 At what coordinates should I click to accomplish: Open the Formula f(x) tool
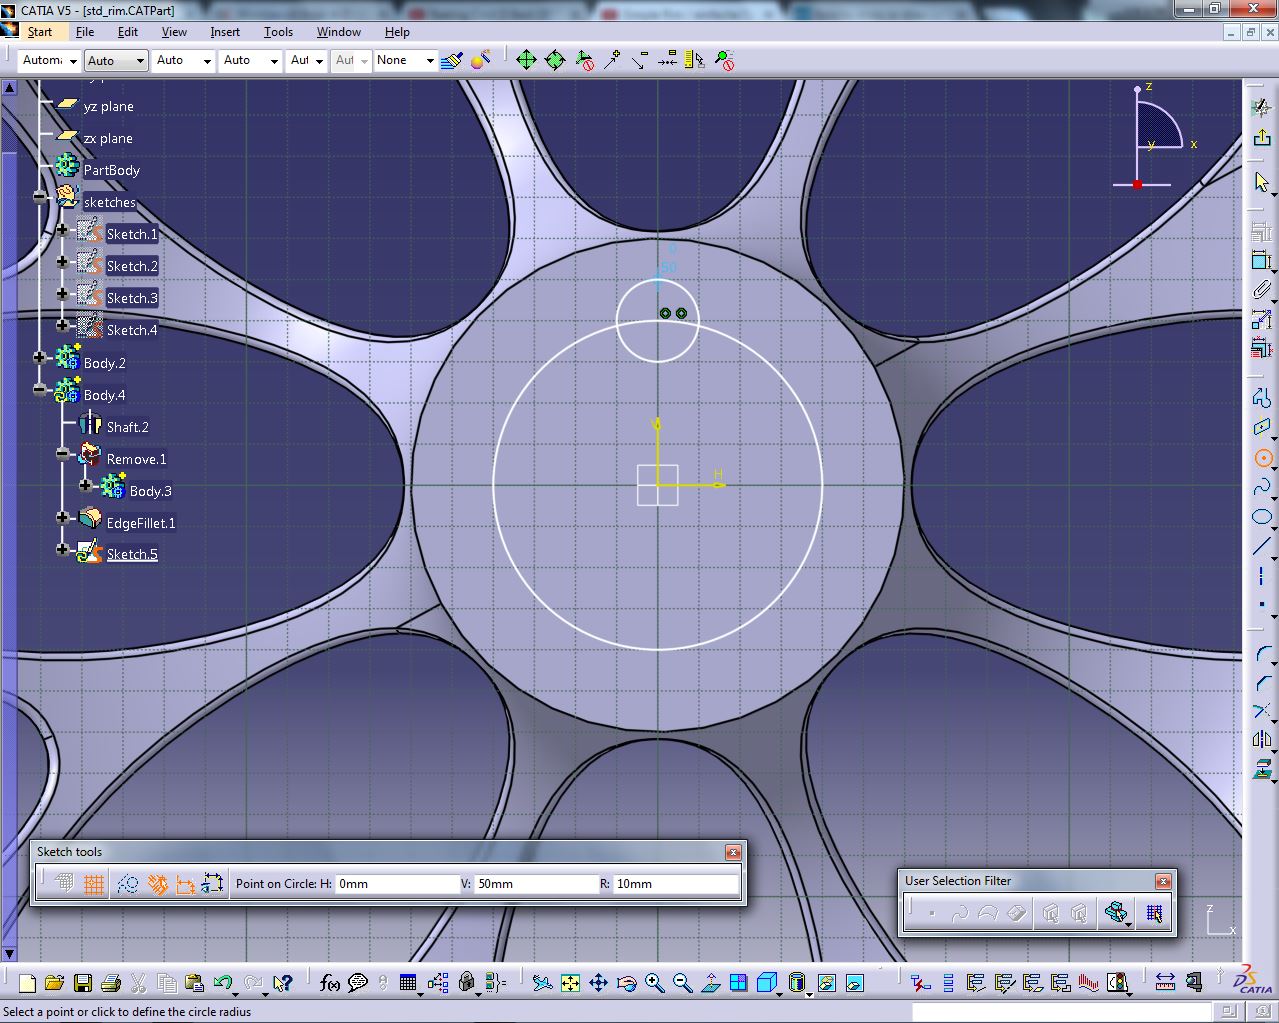click(330, 983)
